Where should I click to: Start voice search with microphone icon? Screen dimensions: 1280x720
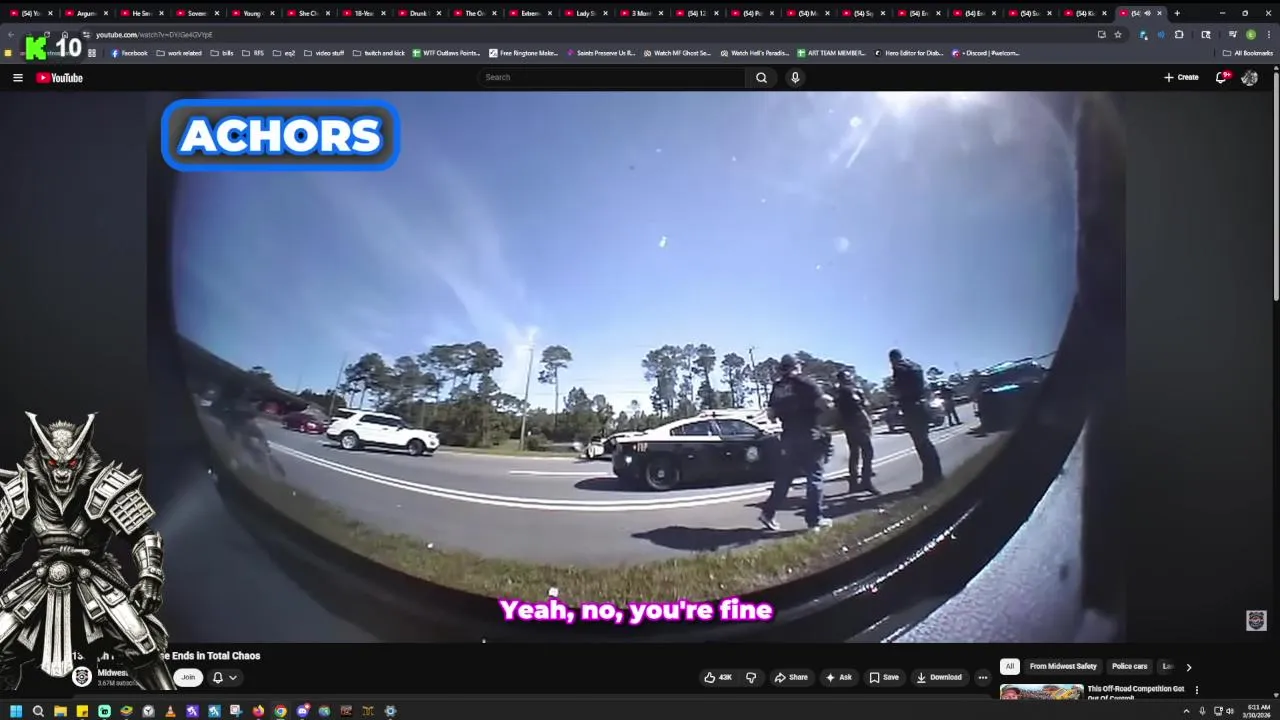(795, 77)
